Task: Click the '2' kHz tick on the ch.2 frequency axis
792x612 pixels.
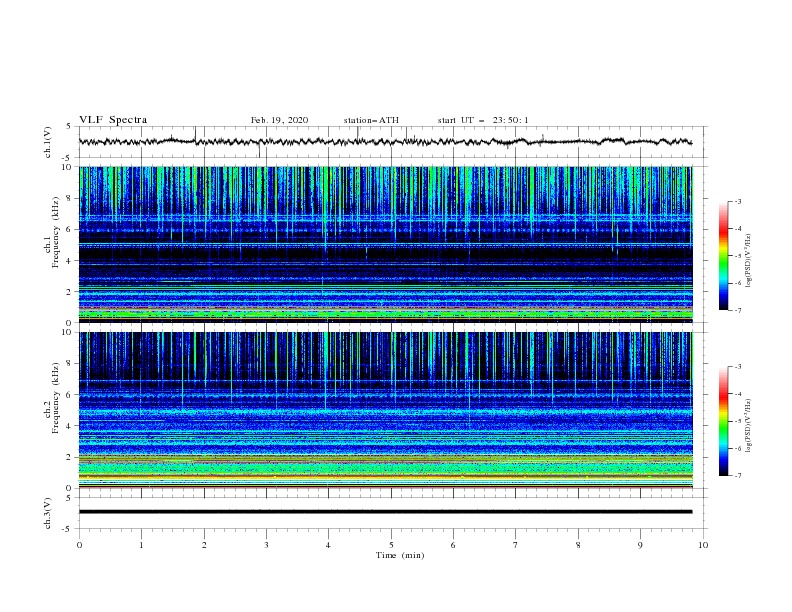Action: [71, 457]
